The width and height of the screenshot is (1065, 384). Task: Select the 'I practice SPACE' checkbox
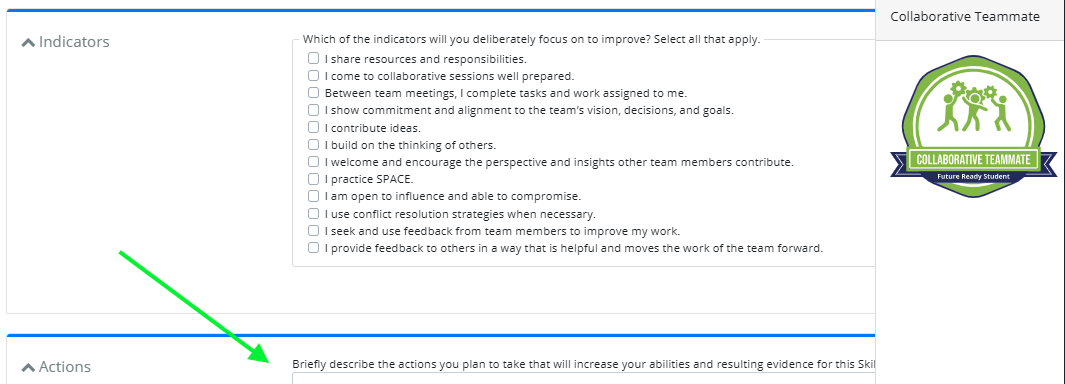pyautogui.click(x=313, y=179)
